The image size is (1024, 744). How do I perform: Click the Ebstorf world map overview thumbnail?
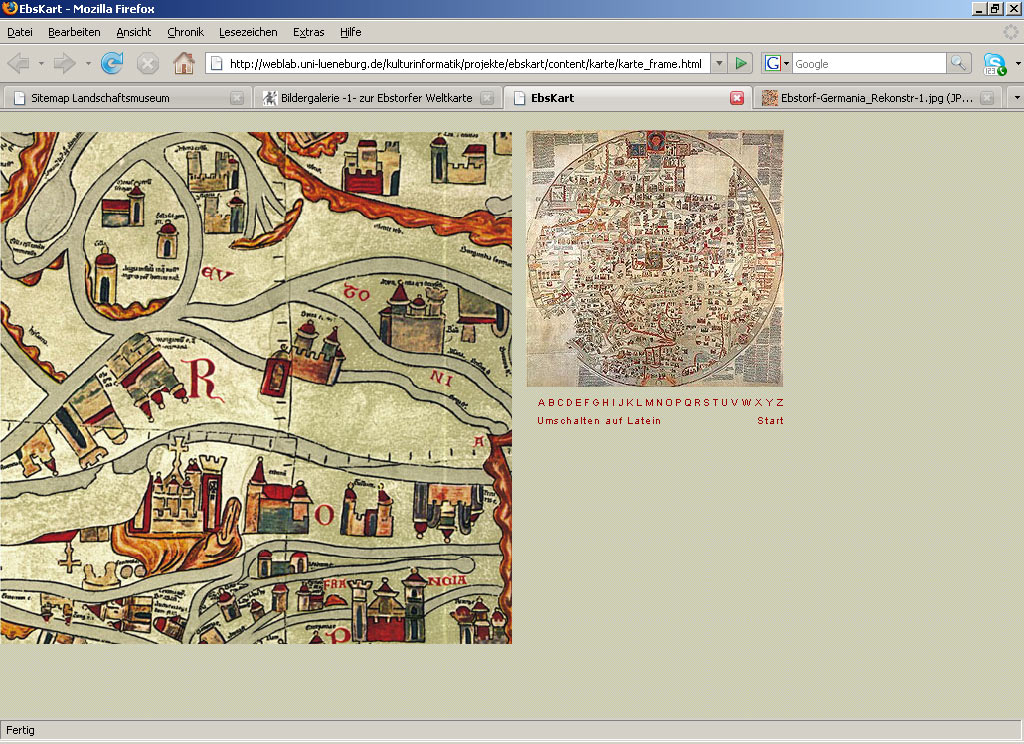click(655, 259)
